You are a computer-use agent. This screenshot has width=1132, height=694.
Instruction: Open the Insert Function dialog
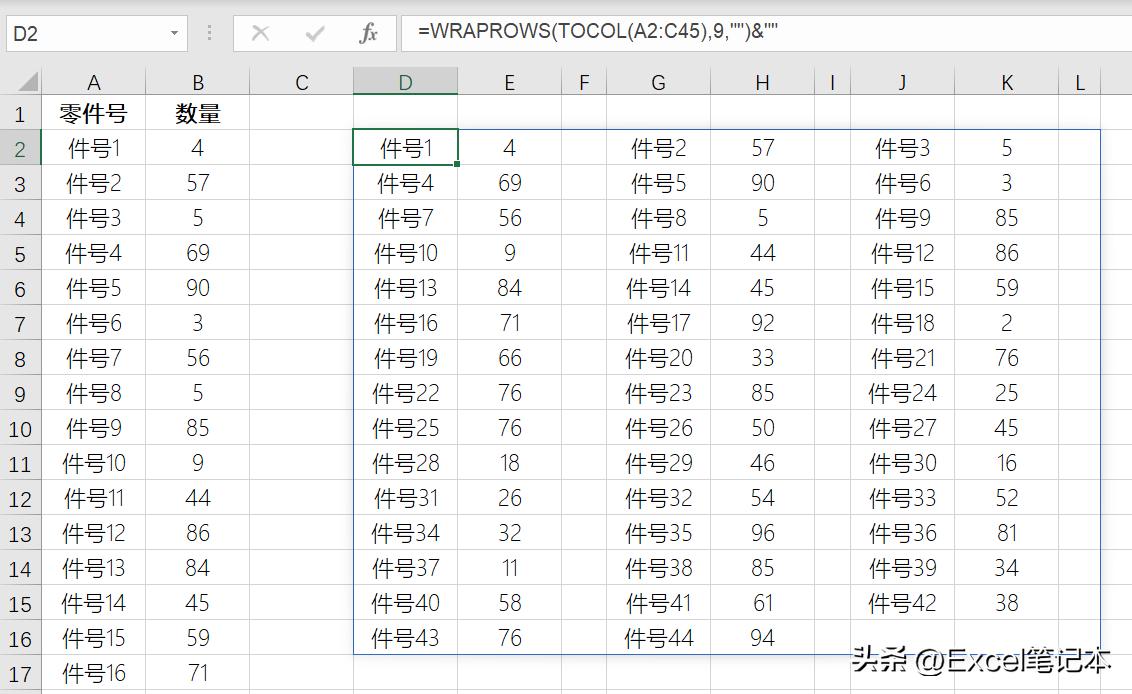tap(367, 32)
